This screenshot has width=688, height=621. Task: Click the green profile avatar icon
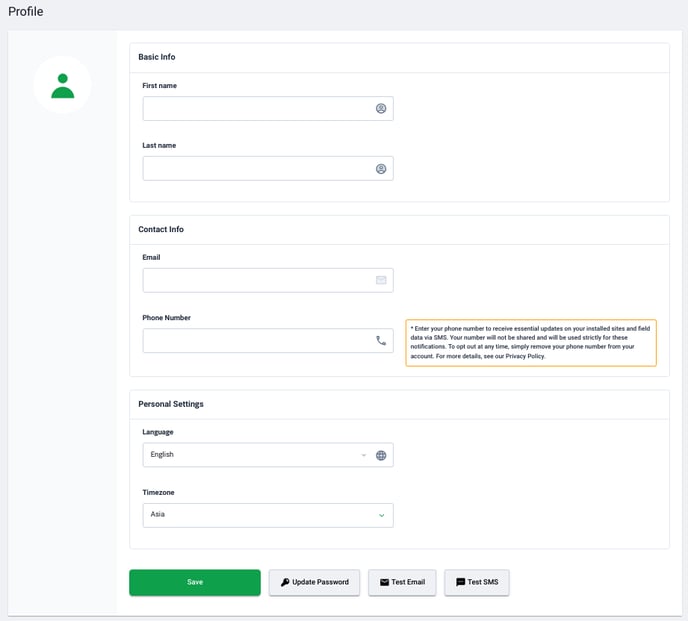[x=62, y=86]
